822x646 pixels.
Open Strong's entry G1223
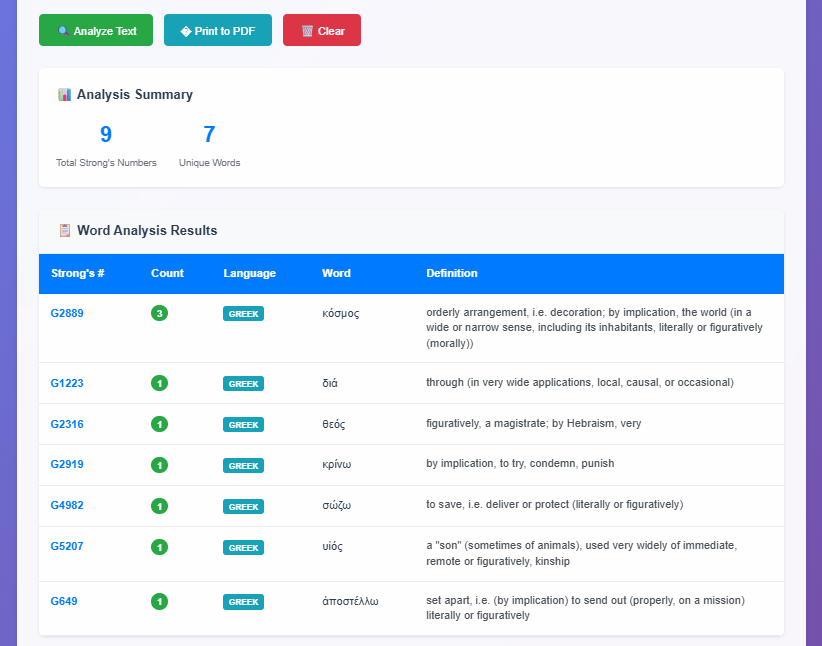[x=66, y=383]
